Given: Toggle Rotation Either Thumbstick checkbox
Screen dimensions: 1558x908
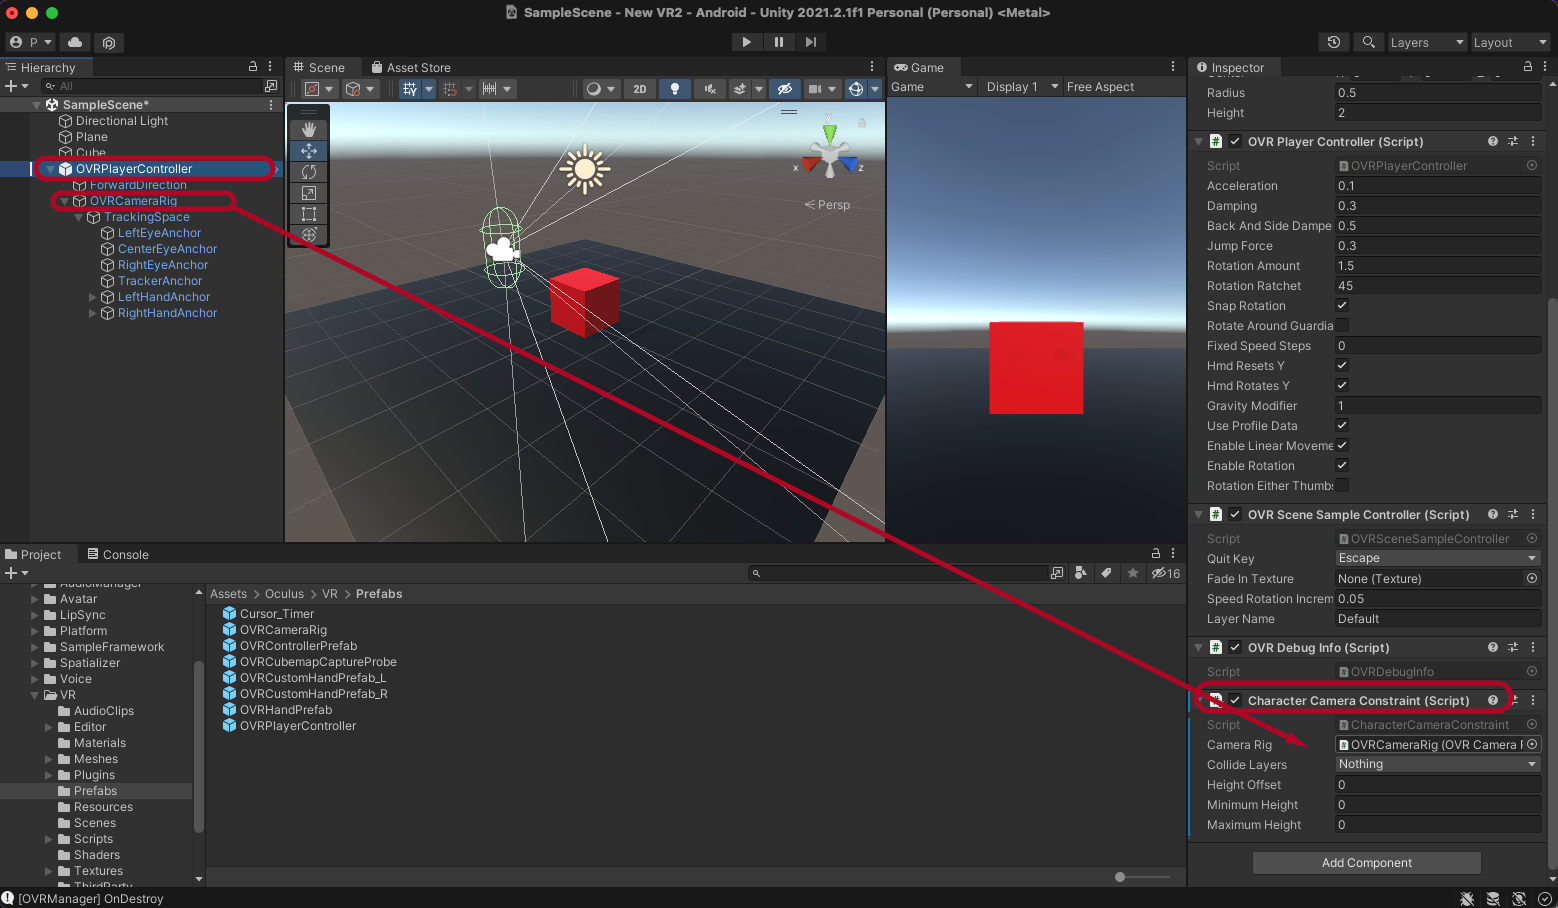Looking at the screenshot, I should [x=1342, y=485].
